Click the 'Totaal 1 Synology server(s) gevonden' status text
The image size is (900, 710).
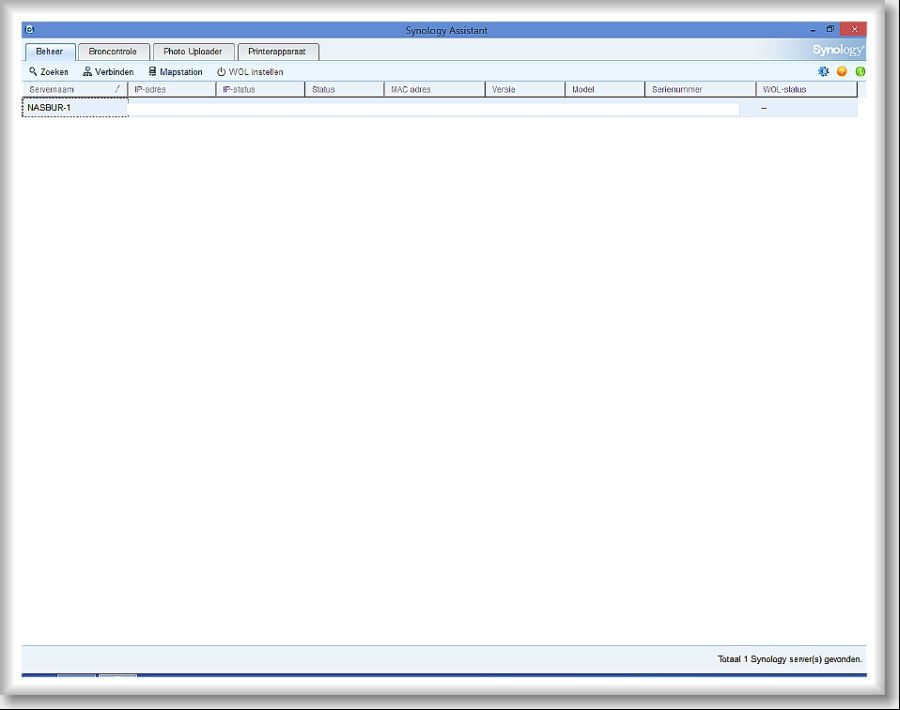coord(790,659)
